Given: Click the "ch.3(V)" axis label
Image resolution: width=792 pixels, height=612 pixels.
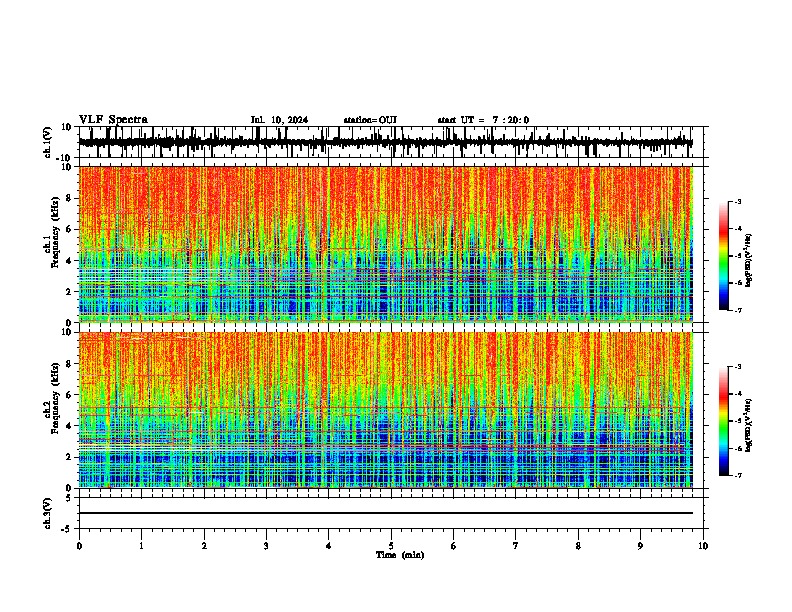Looking at the screenshot, I should 48,513.
